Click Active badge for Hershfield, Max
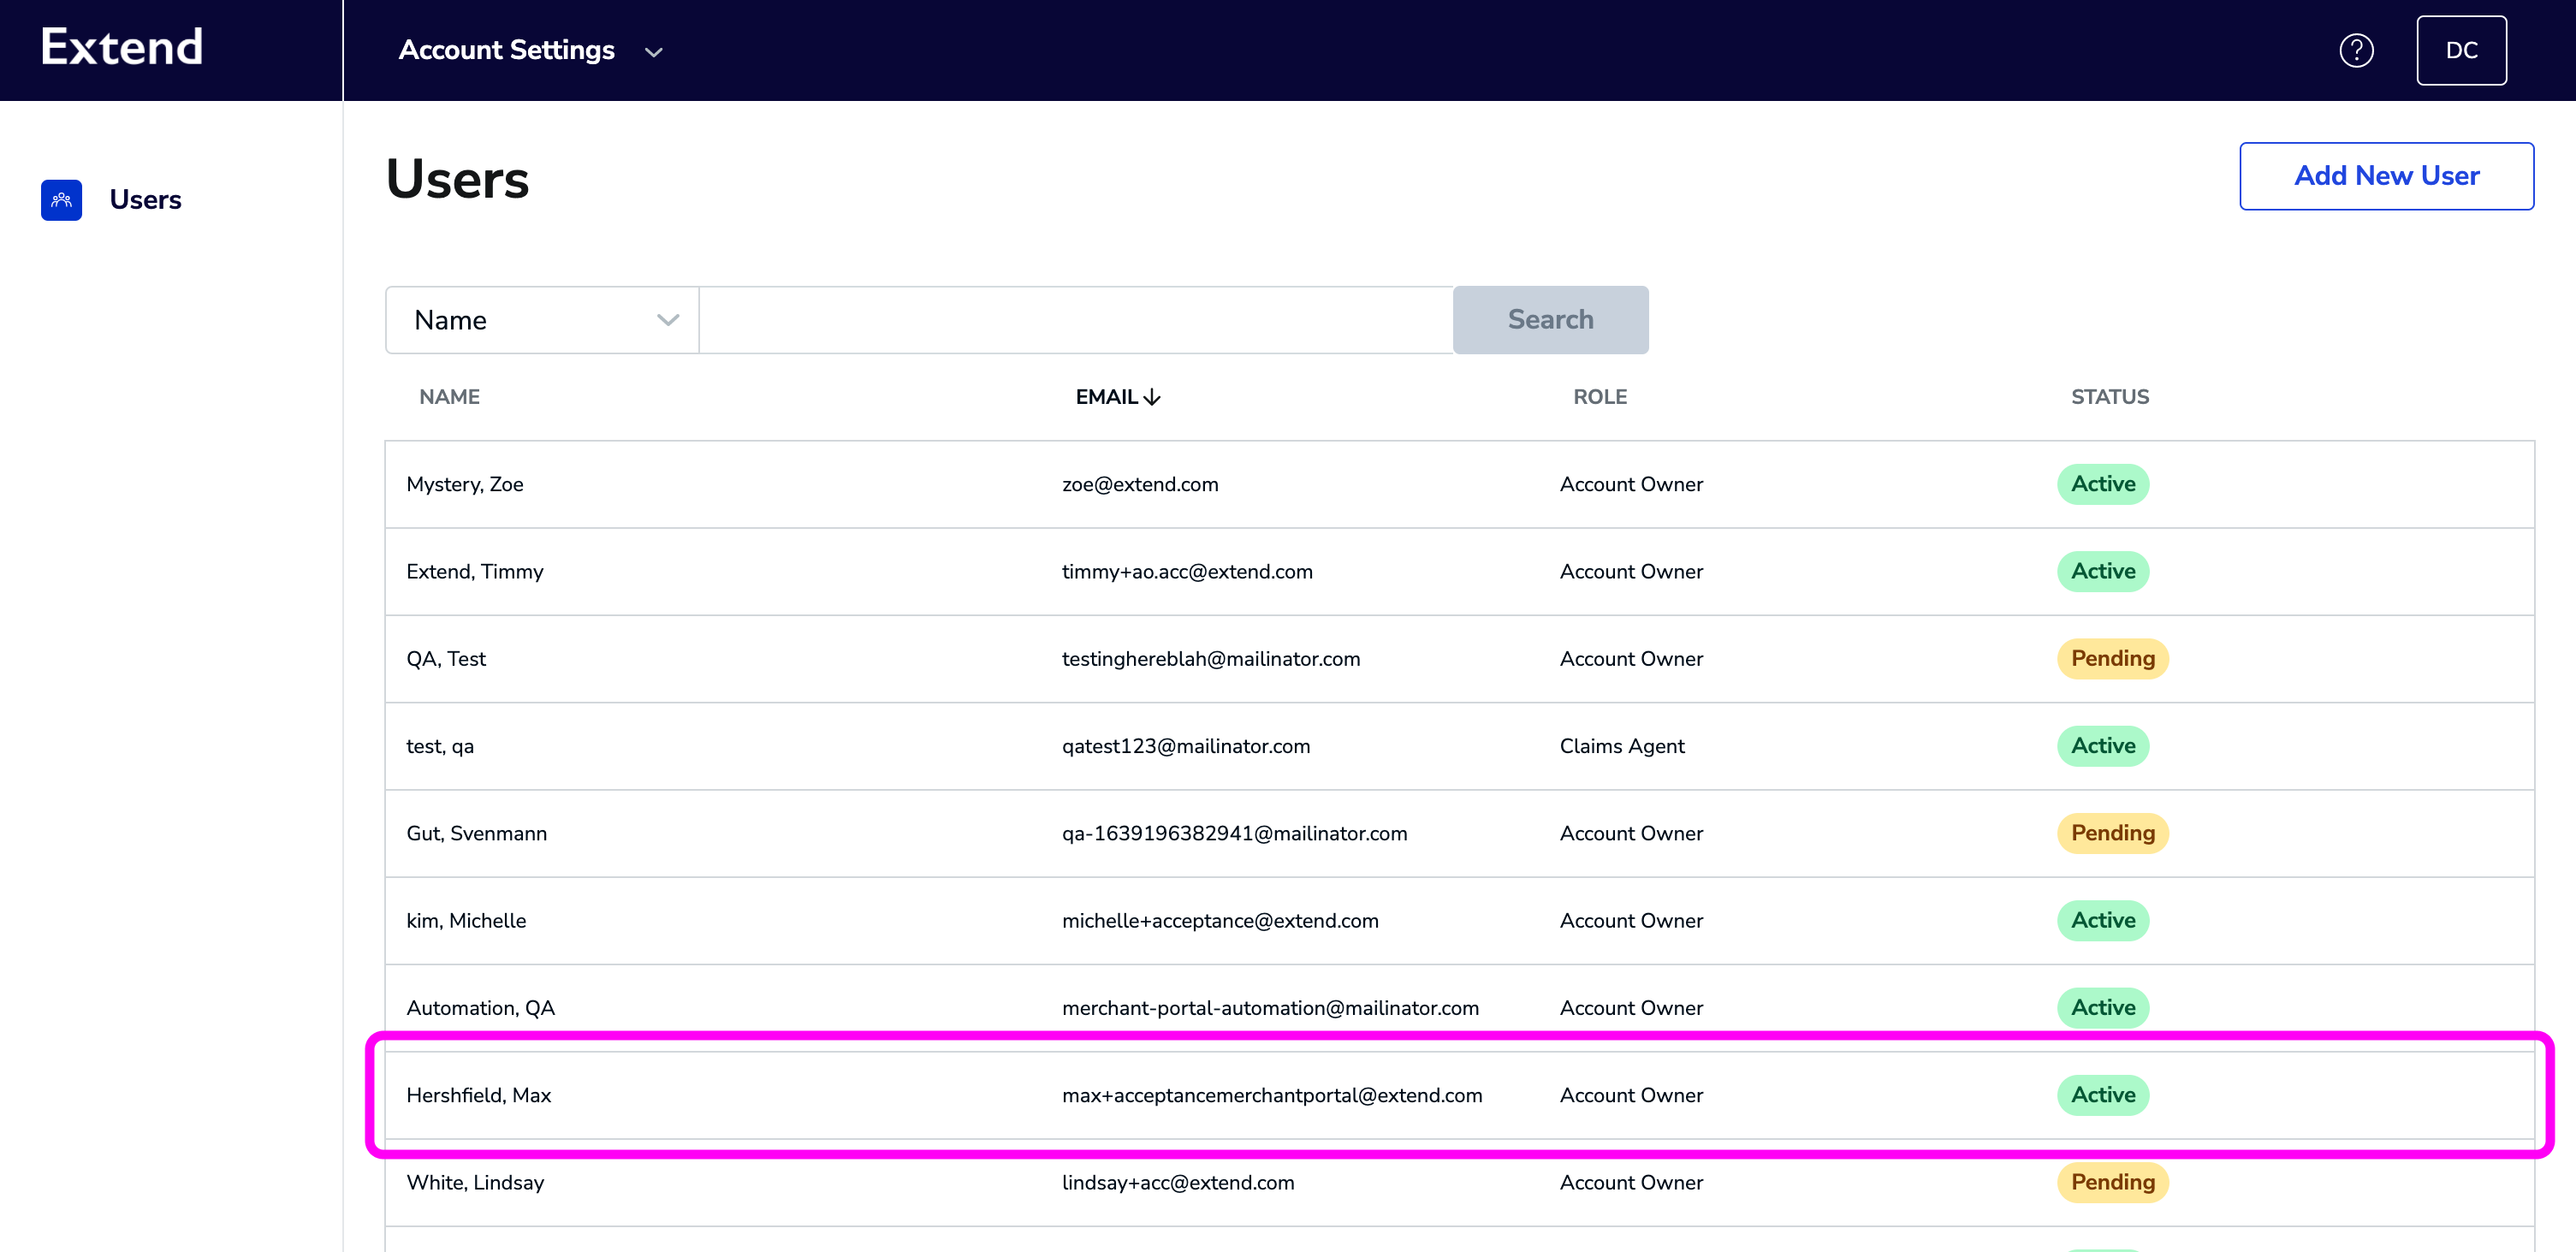The width and height of the screenshot is (2576, 1252). point(2103,1096)
